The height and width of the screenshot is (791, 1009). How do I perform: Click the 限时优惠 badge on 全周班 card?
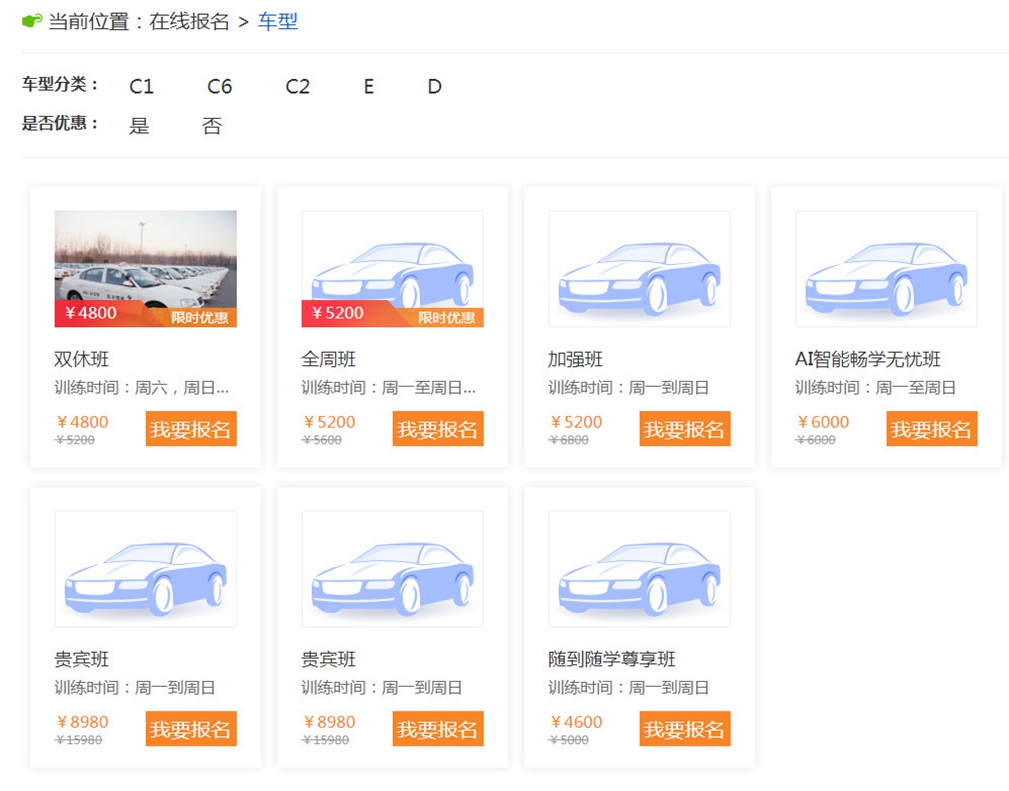coord(446,317)
